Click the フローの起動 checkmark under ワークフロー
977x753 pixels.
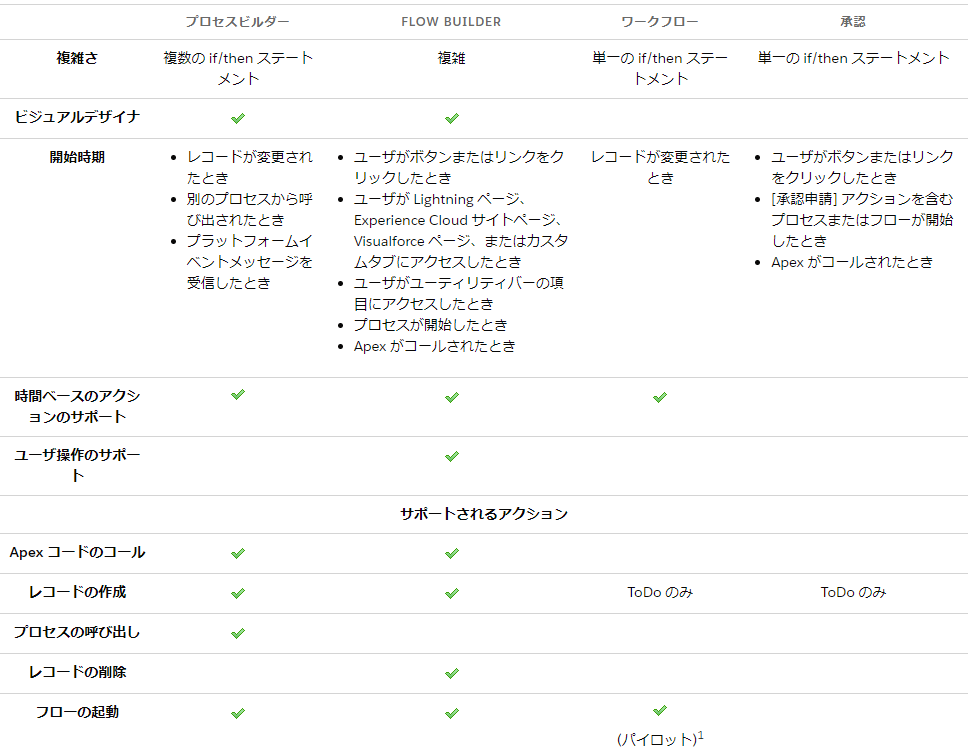pyautogui.click(x=660, y=710)
